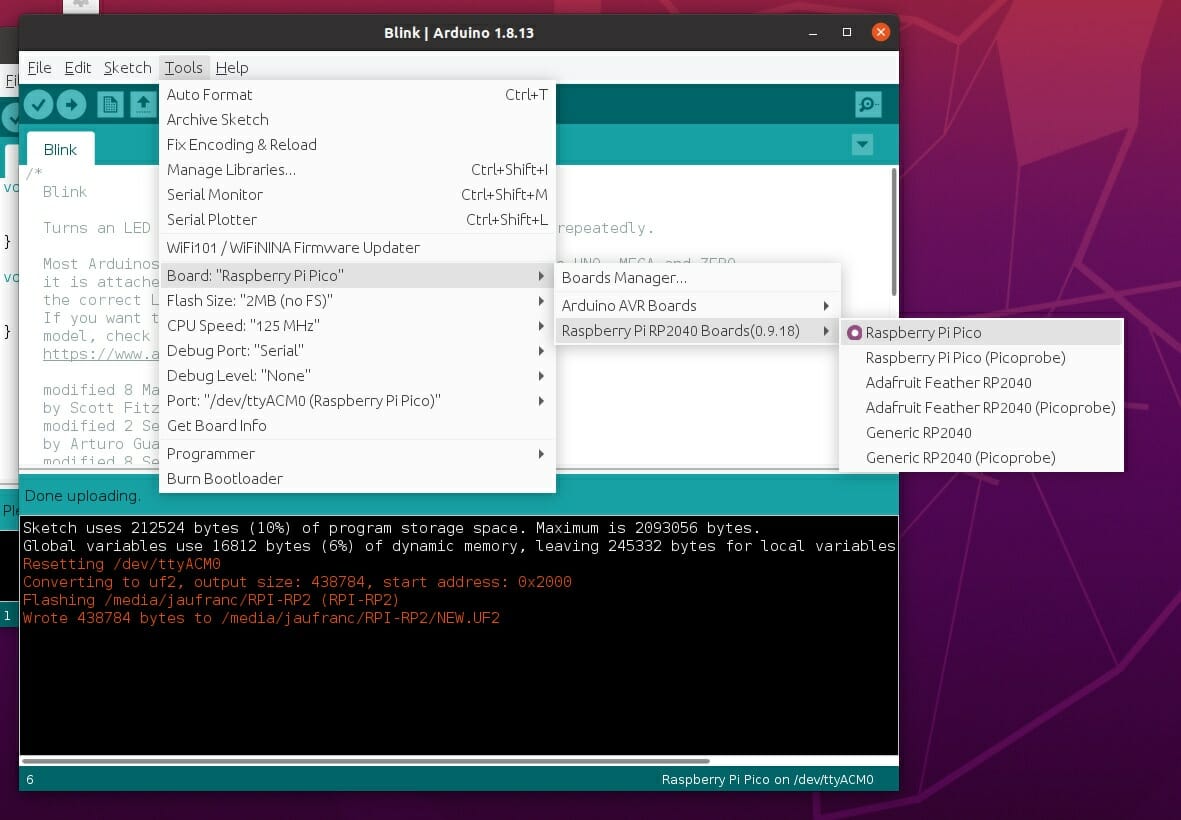The image size is (1181, 820).
Task: Click the status bar board and port text
Action: 767,779
